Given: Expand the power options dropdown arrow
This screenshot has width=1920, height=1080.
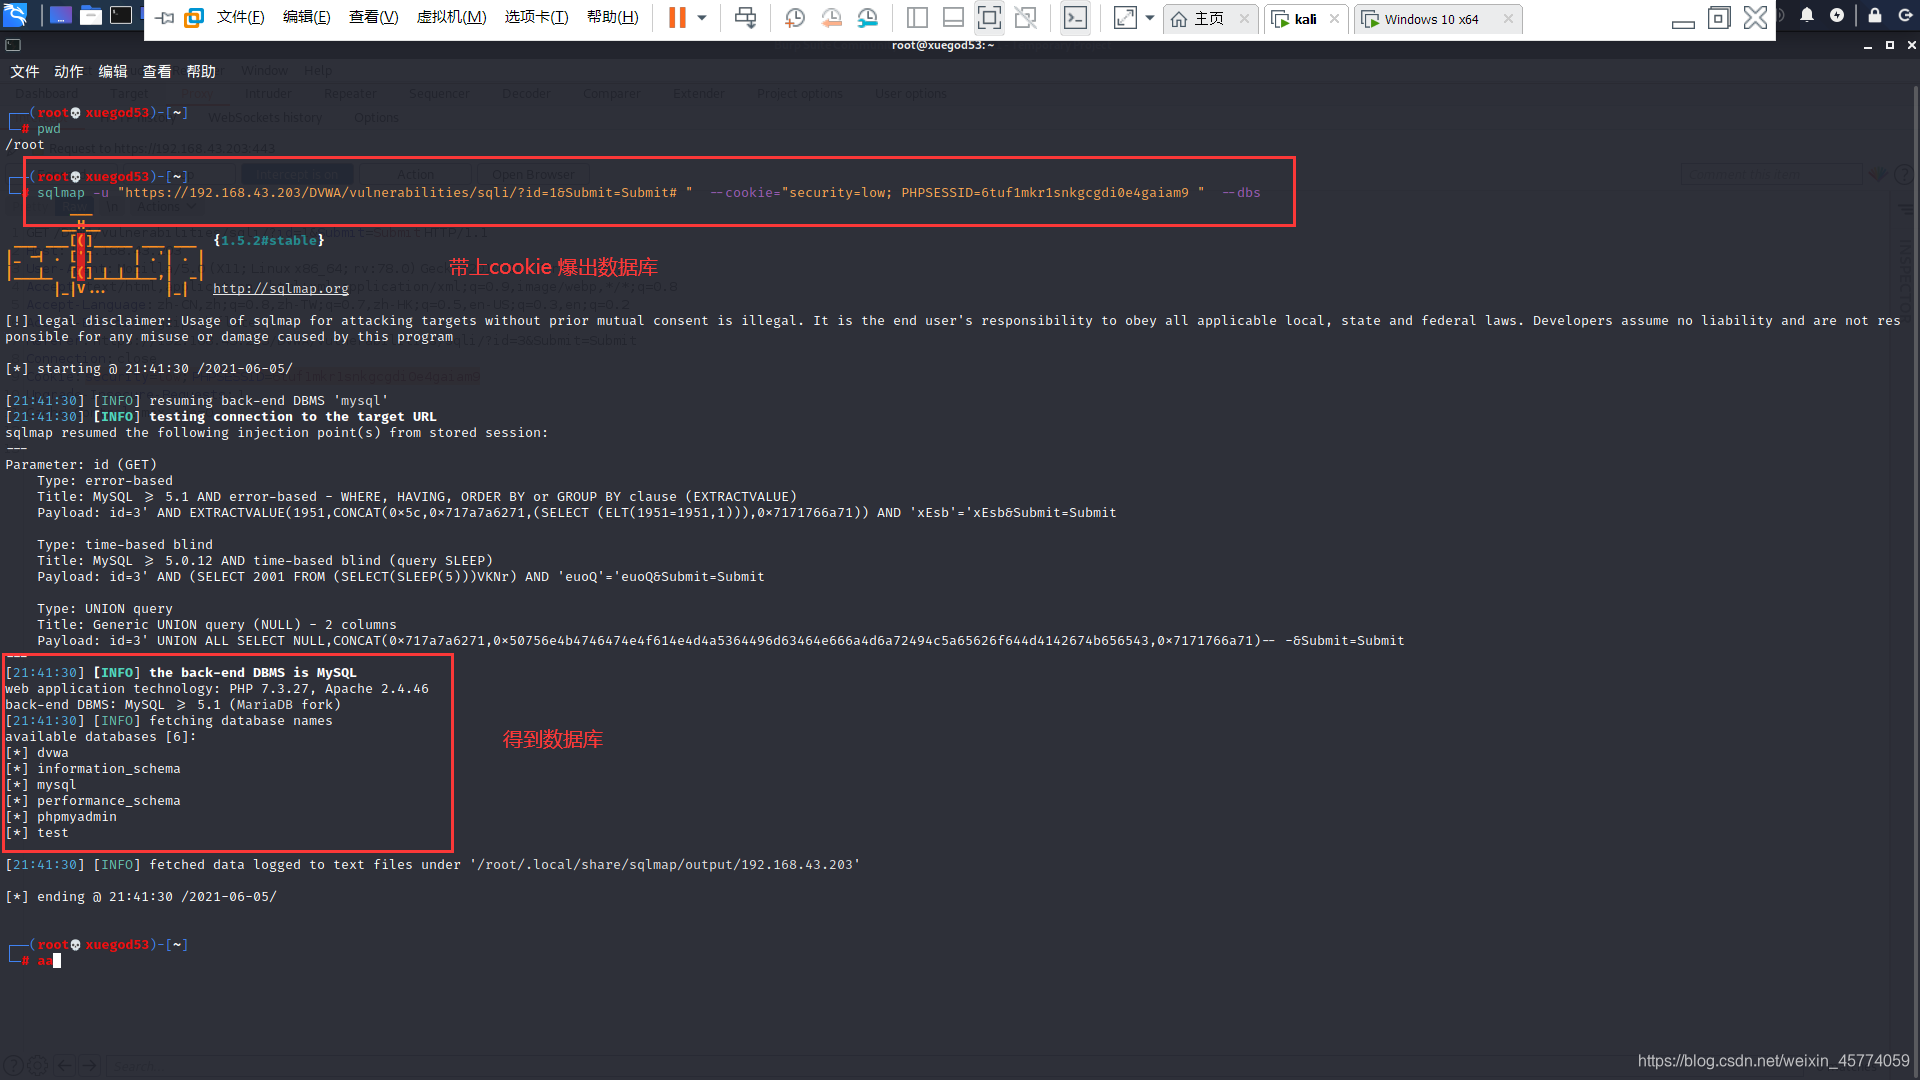Looking at the screenshot, I should [702, 18].
